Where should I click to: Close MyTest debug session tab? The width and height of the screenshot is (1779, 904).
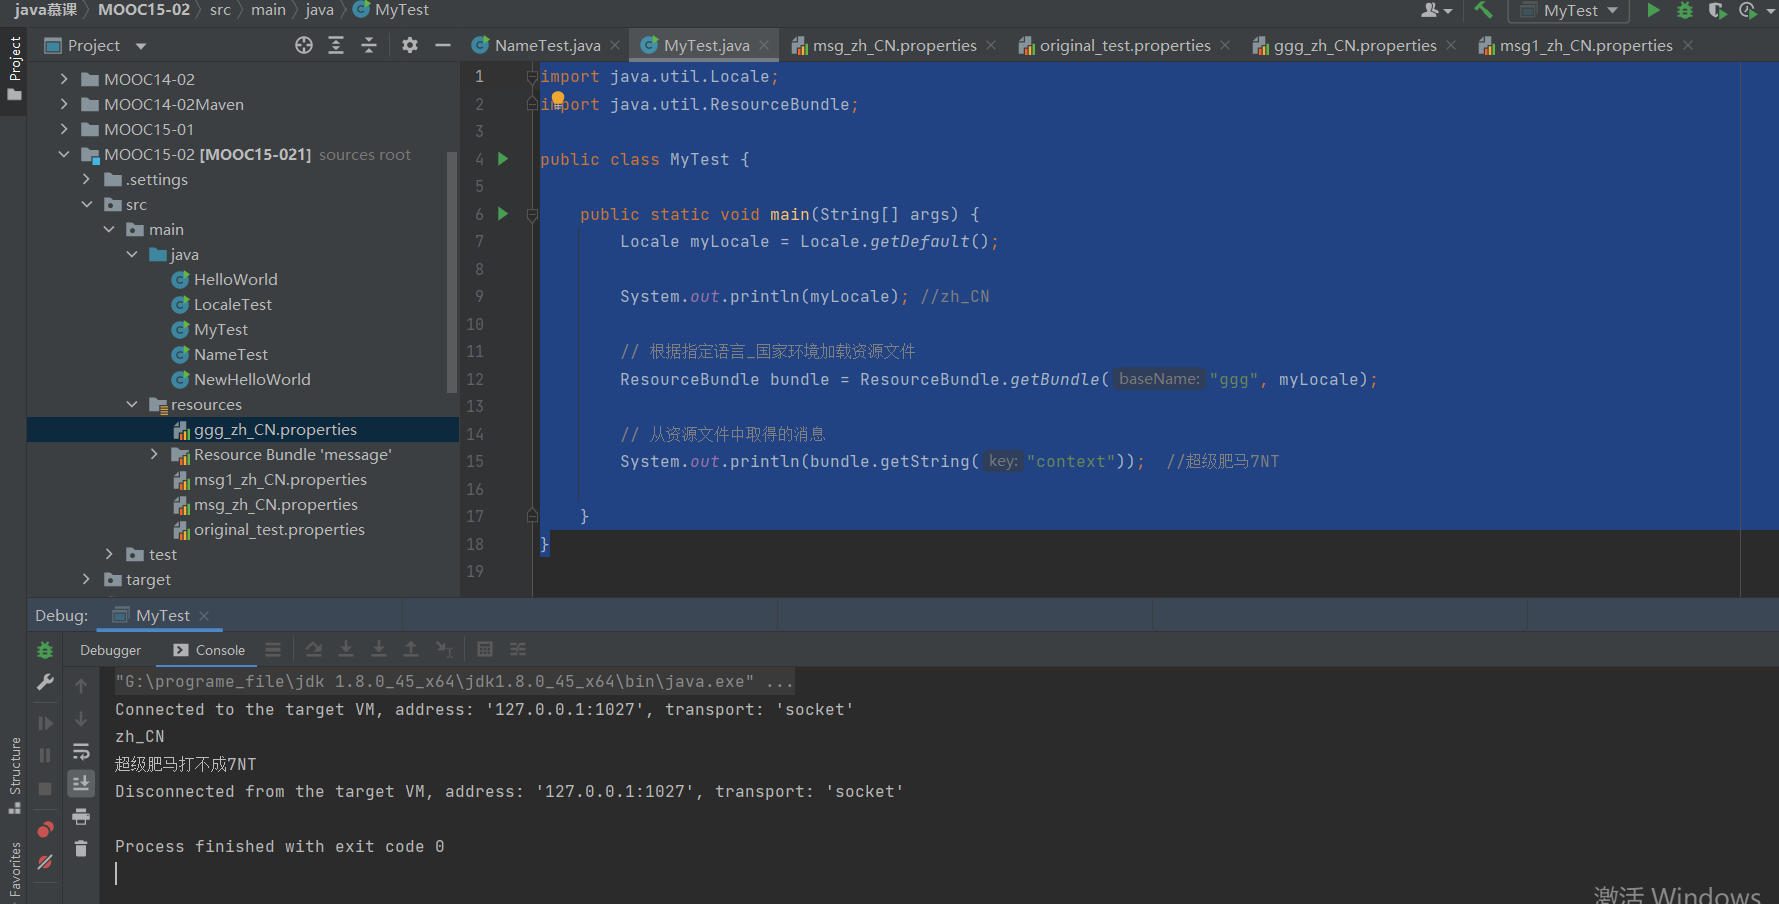click(204, 616)
